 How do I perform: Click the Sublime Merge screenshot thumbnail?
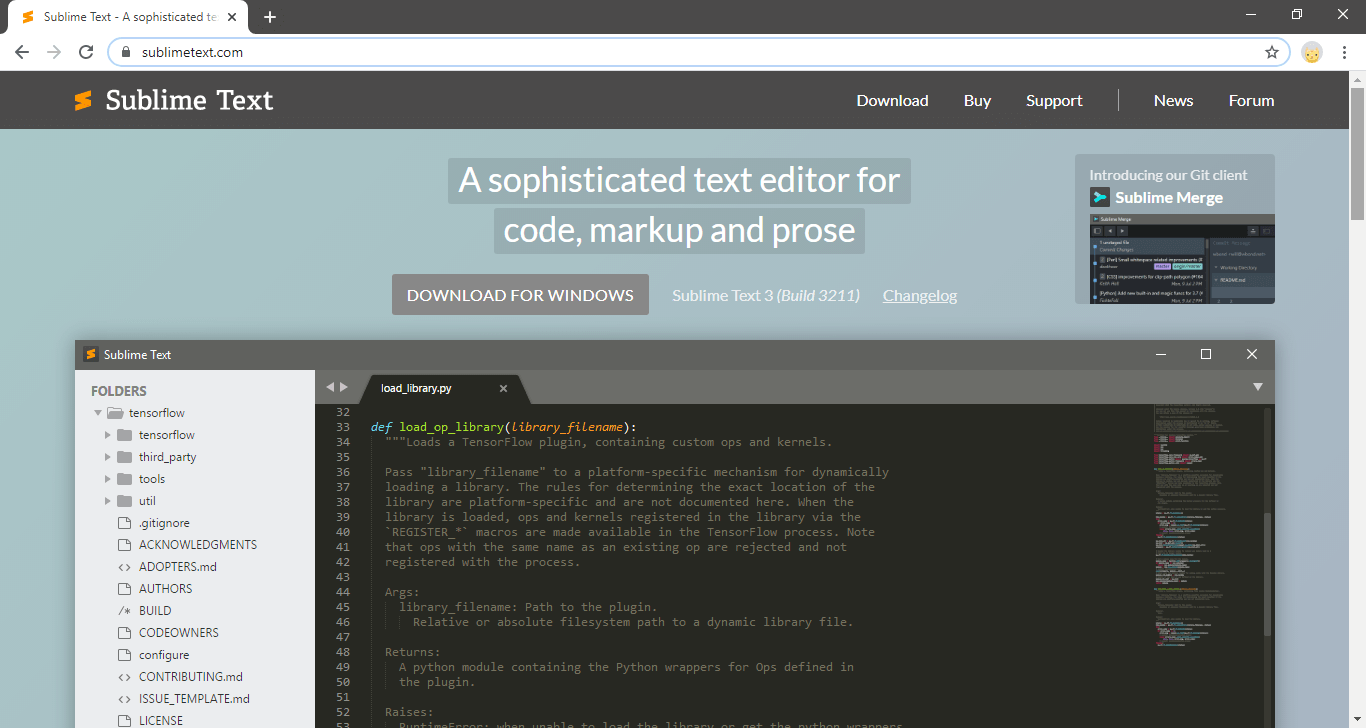coord(1182,258)
